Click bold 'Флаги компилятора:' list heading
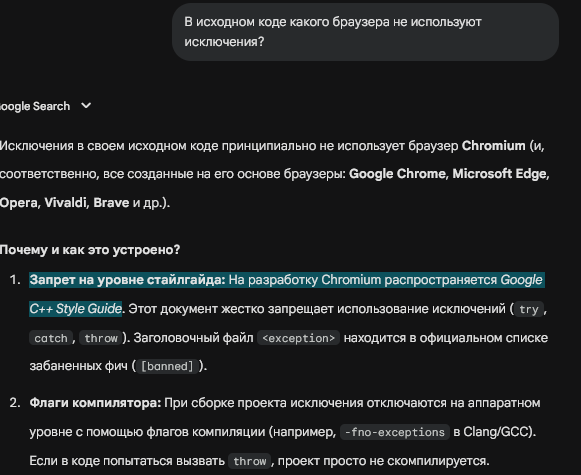The height and width of the screenshot is (475, 581). click(x=95, y=403)
